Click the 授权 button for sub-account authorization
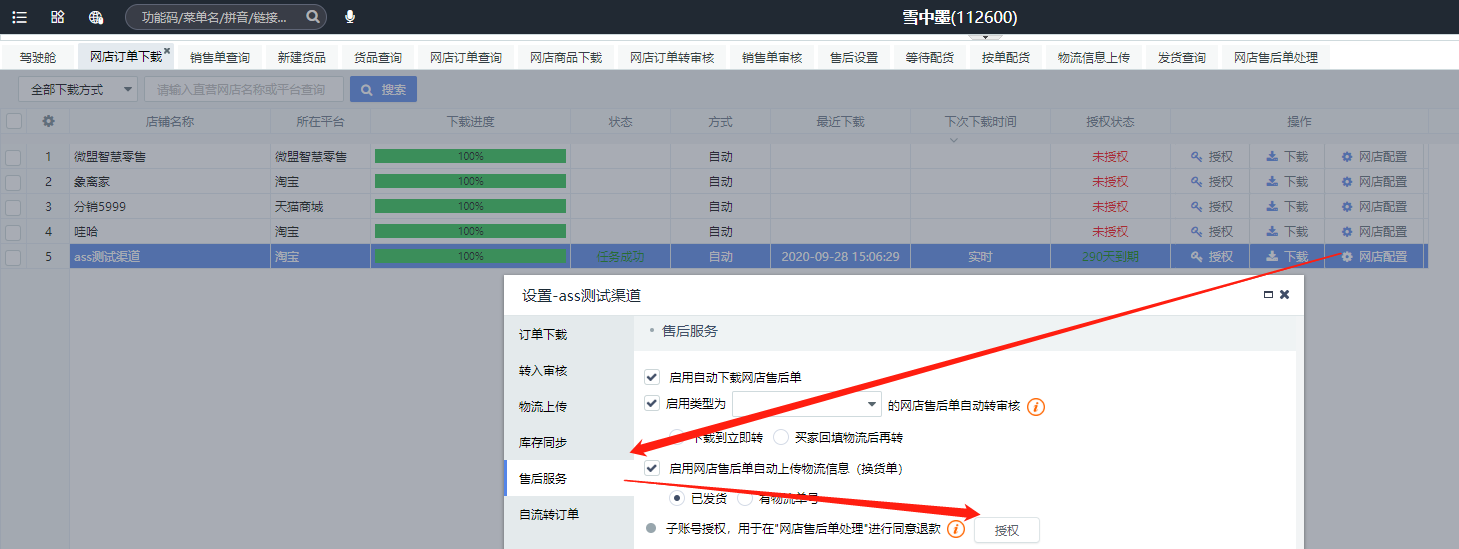Viewport: 1459px width, 549px height. [x=1006, y=530]
